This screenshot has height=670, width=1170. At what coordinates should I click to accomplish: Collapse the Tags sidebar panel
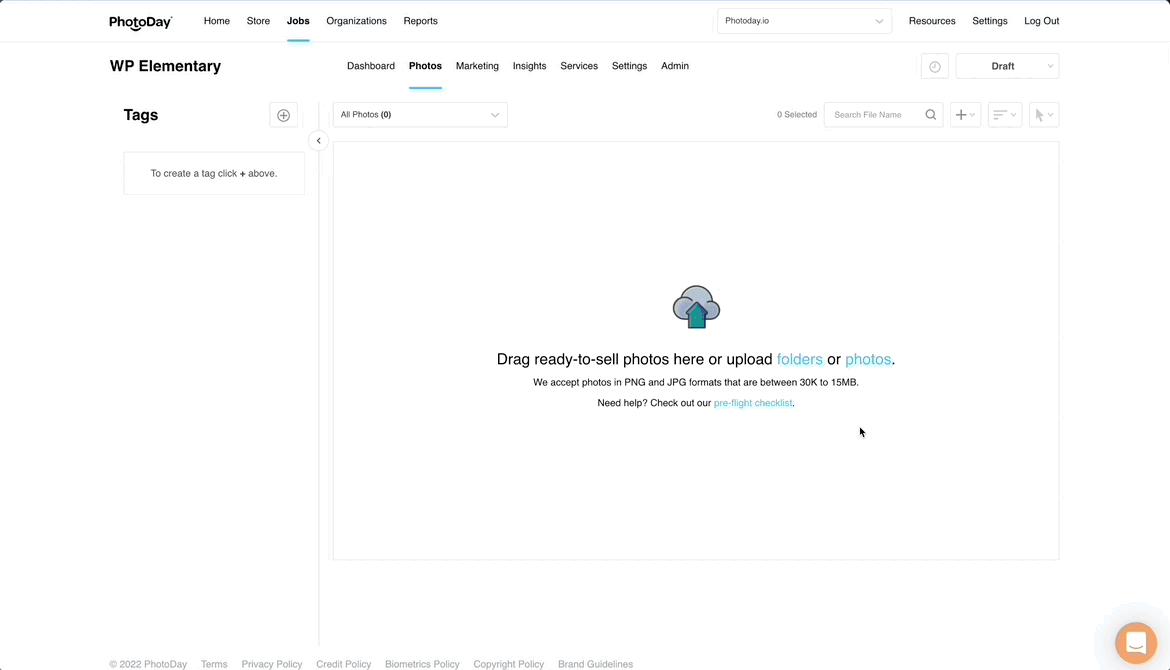(318, 141)
